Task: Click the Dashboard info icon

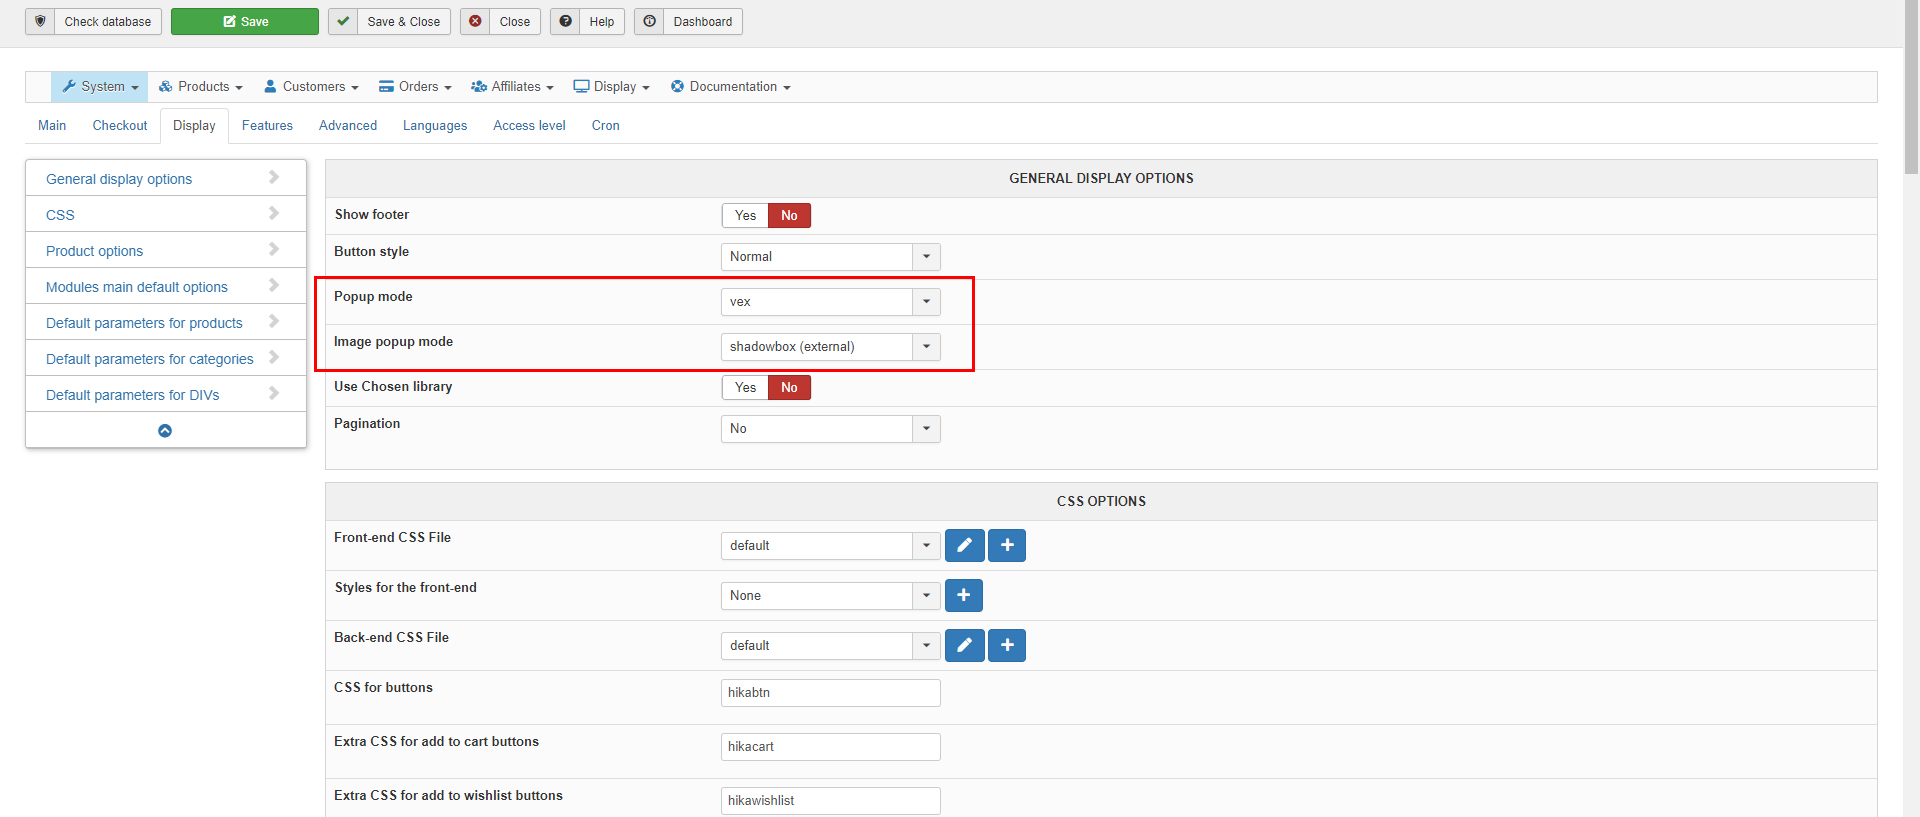Action: click(x=649, y=21)
